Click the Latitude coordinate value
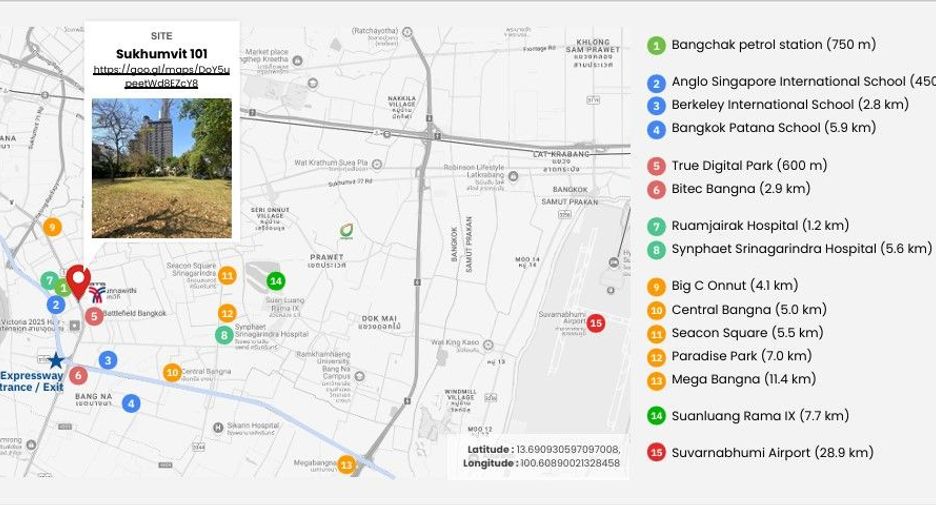The width and height of the screenshot is (936, 505). tap(568, 449)
